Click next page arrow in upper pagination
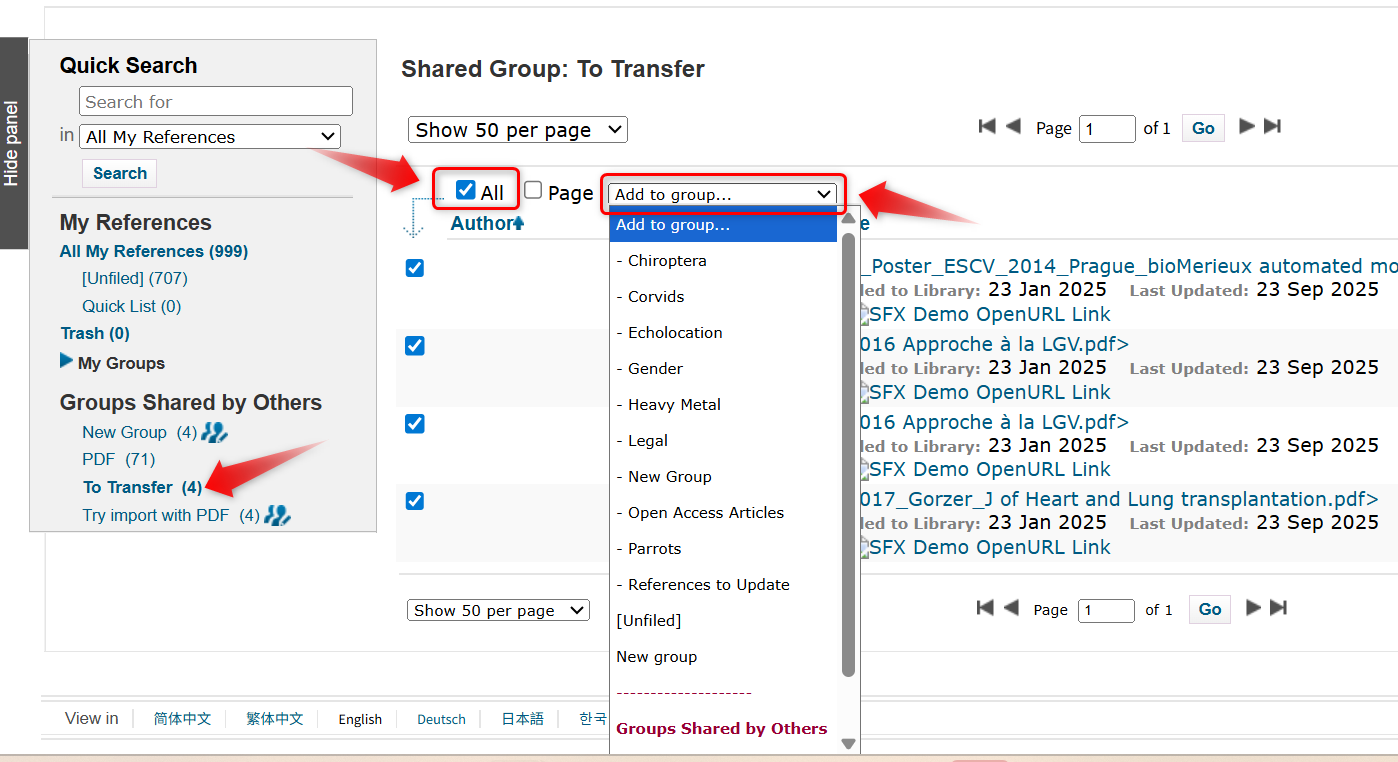This screenshot has height=762, width=1398. [1247, 126]
